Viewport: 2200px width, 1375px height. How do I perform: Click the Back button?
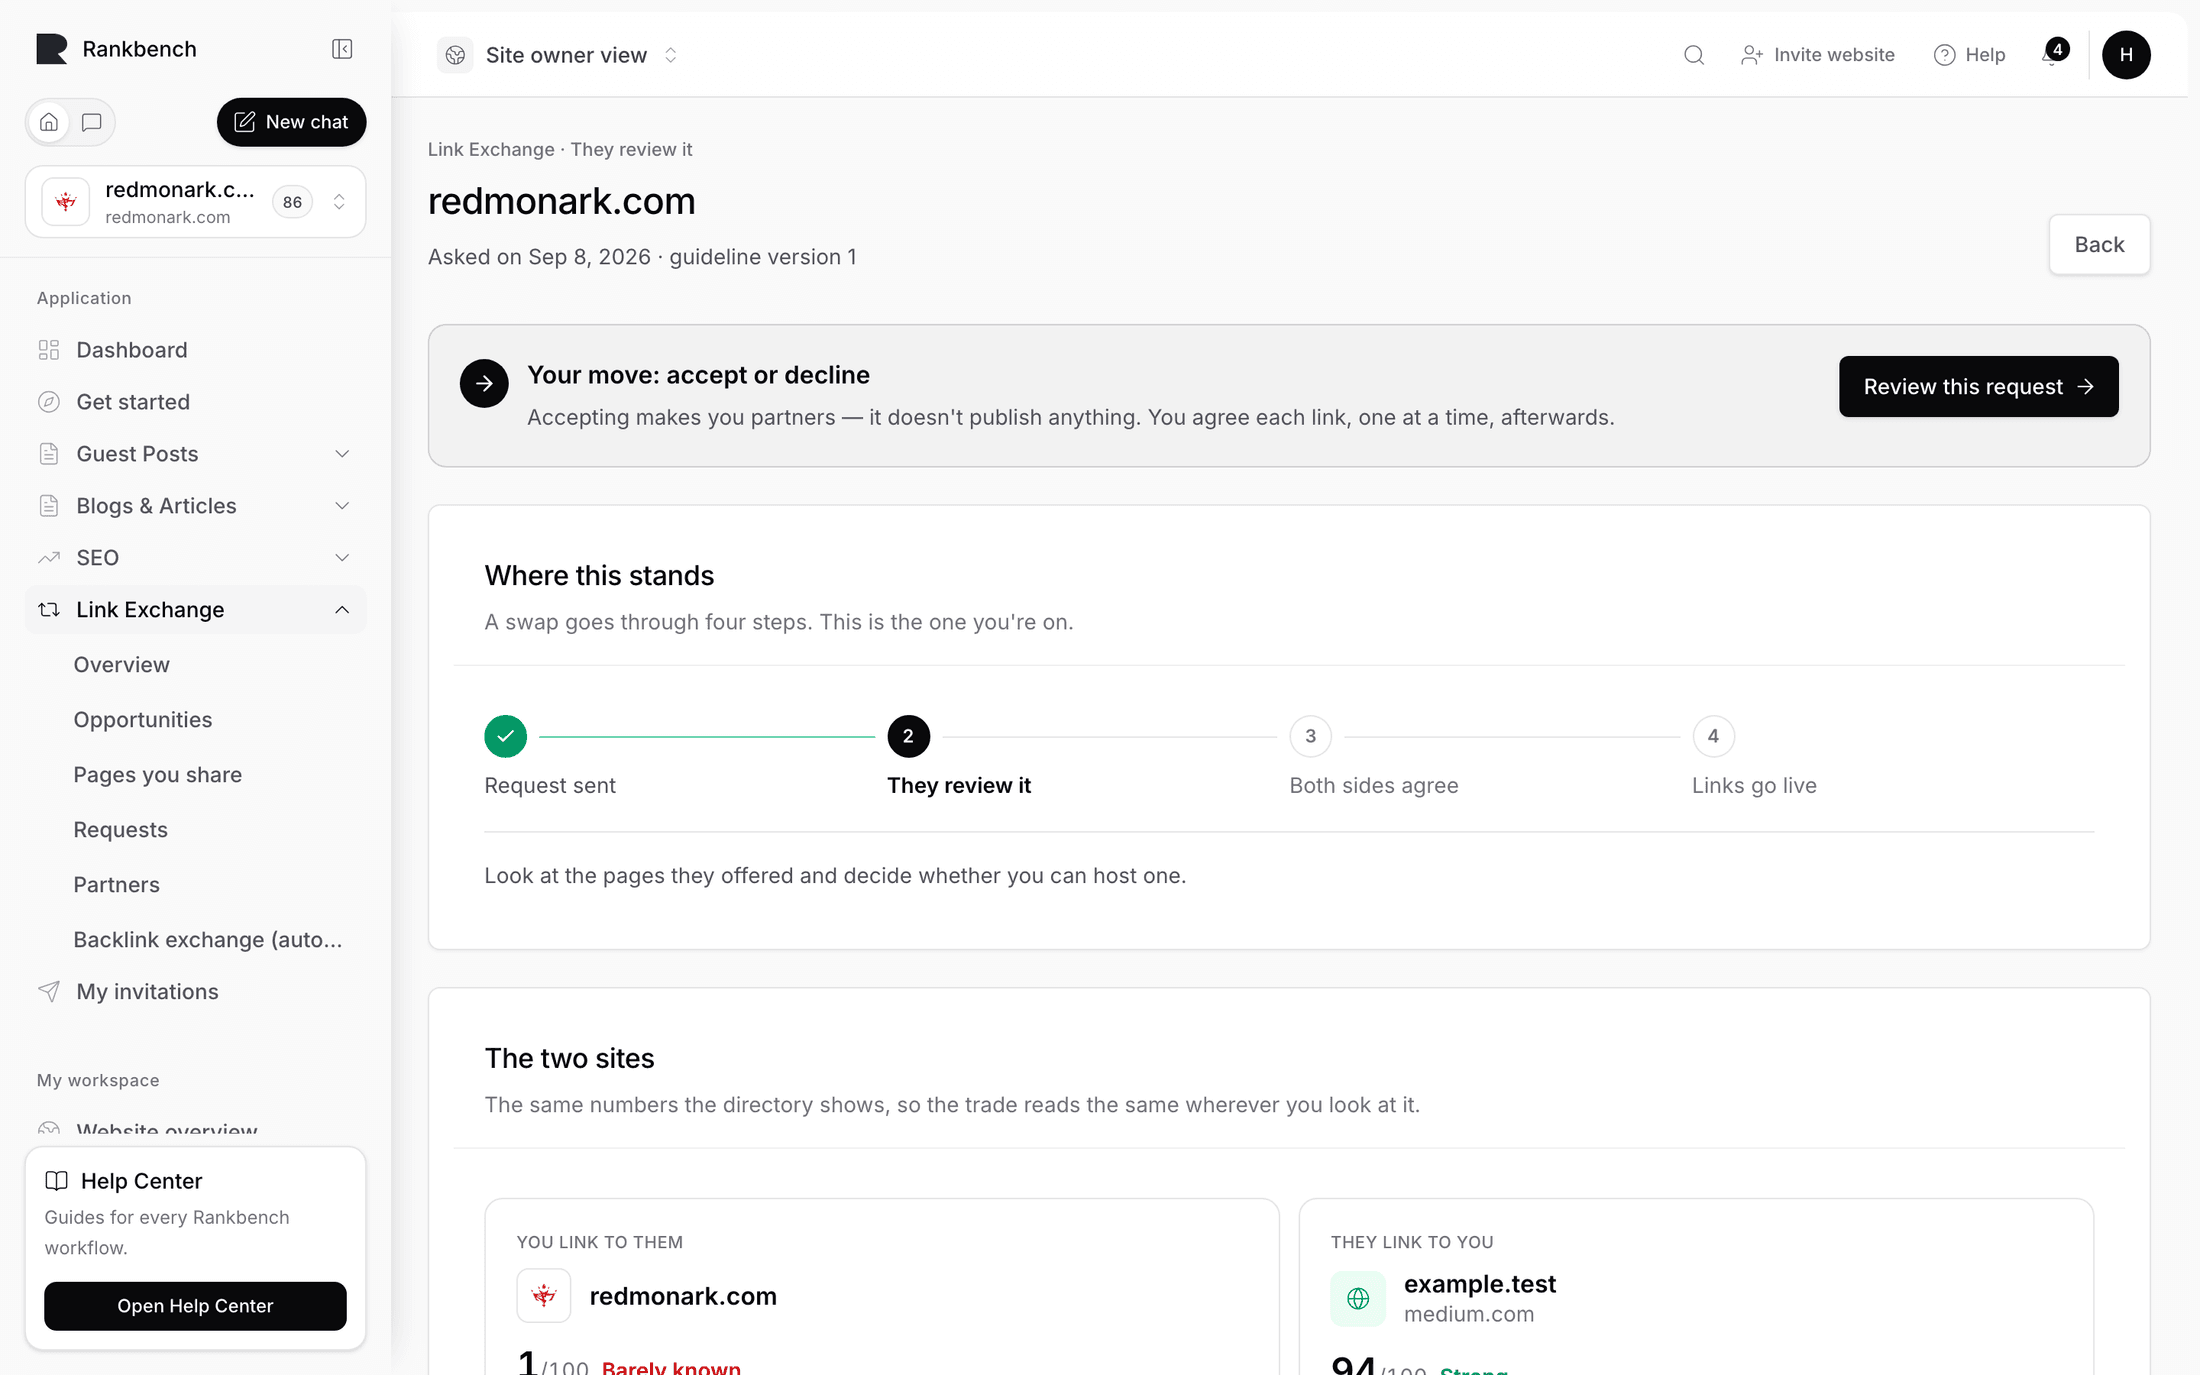point(2099,245)
